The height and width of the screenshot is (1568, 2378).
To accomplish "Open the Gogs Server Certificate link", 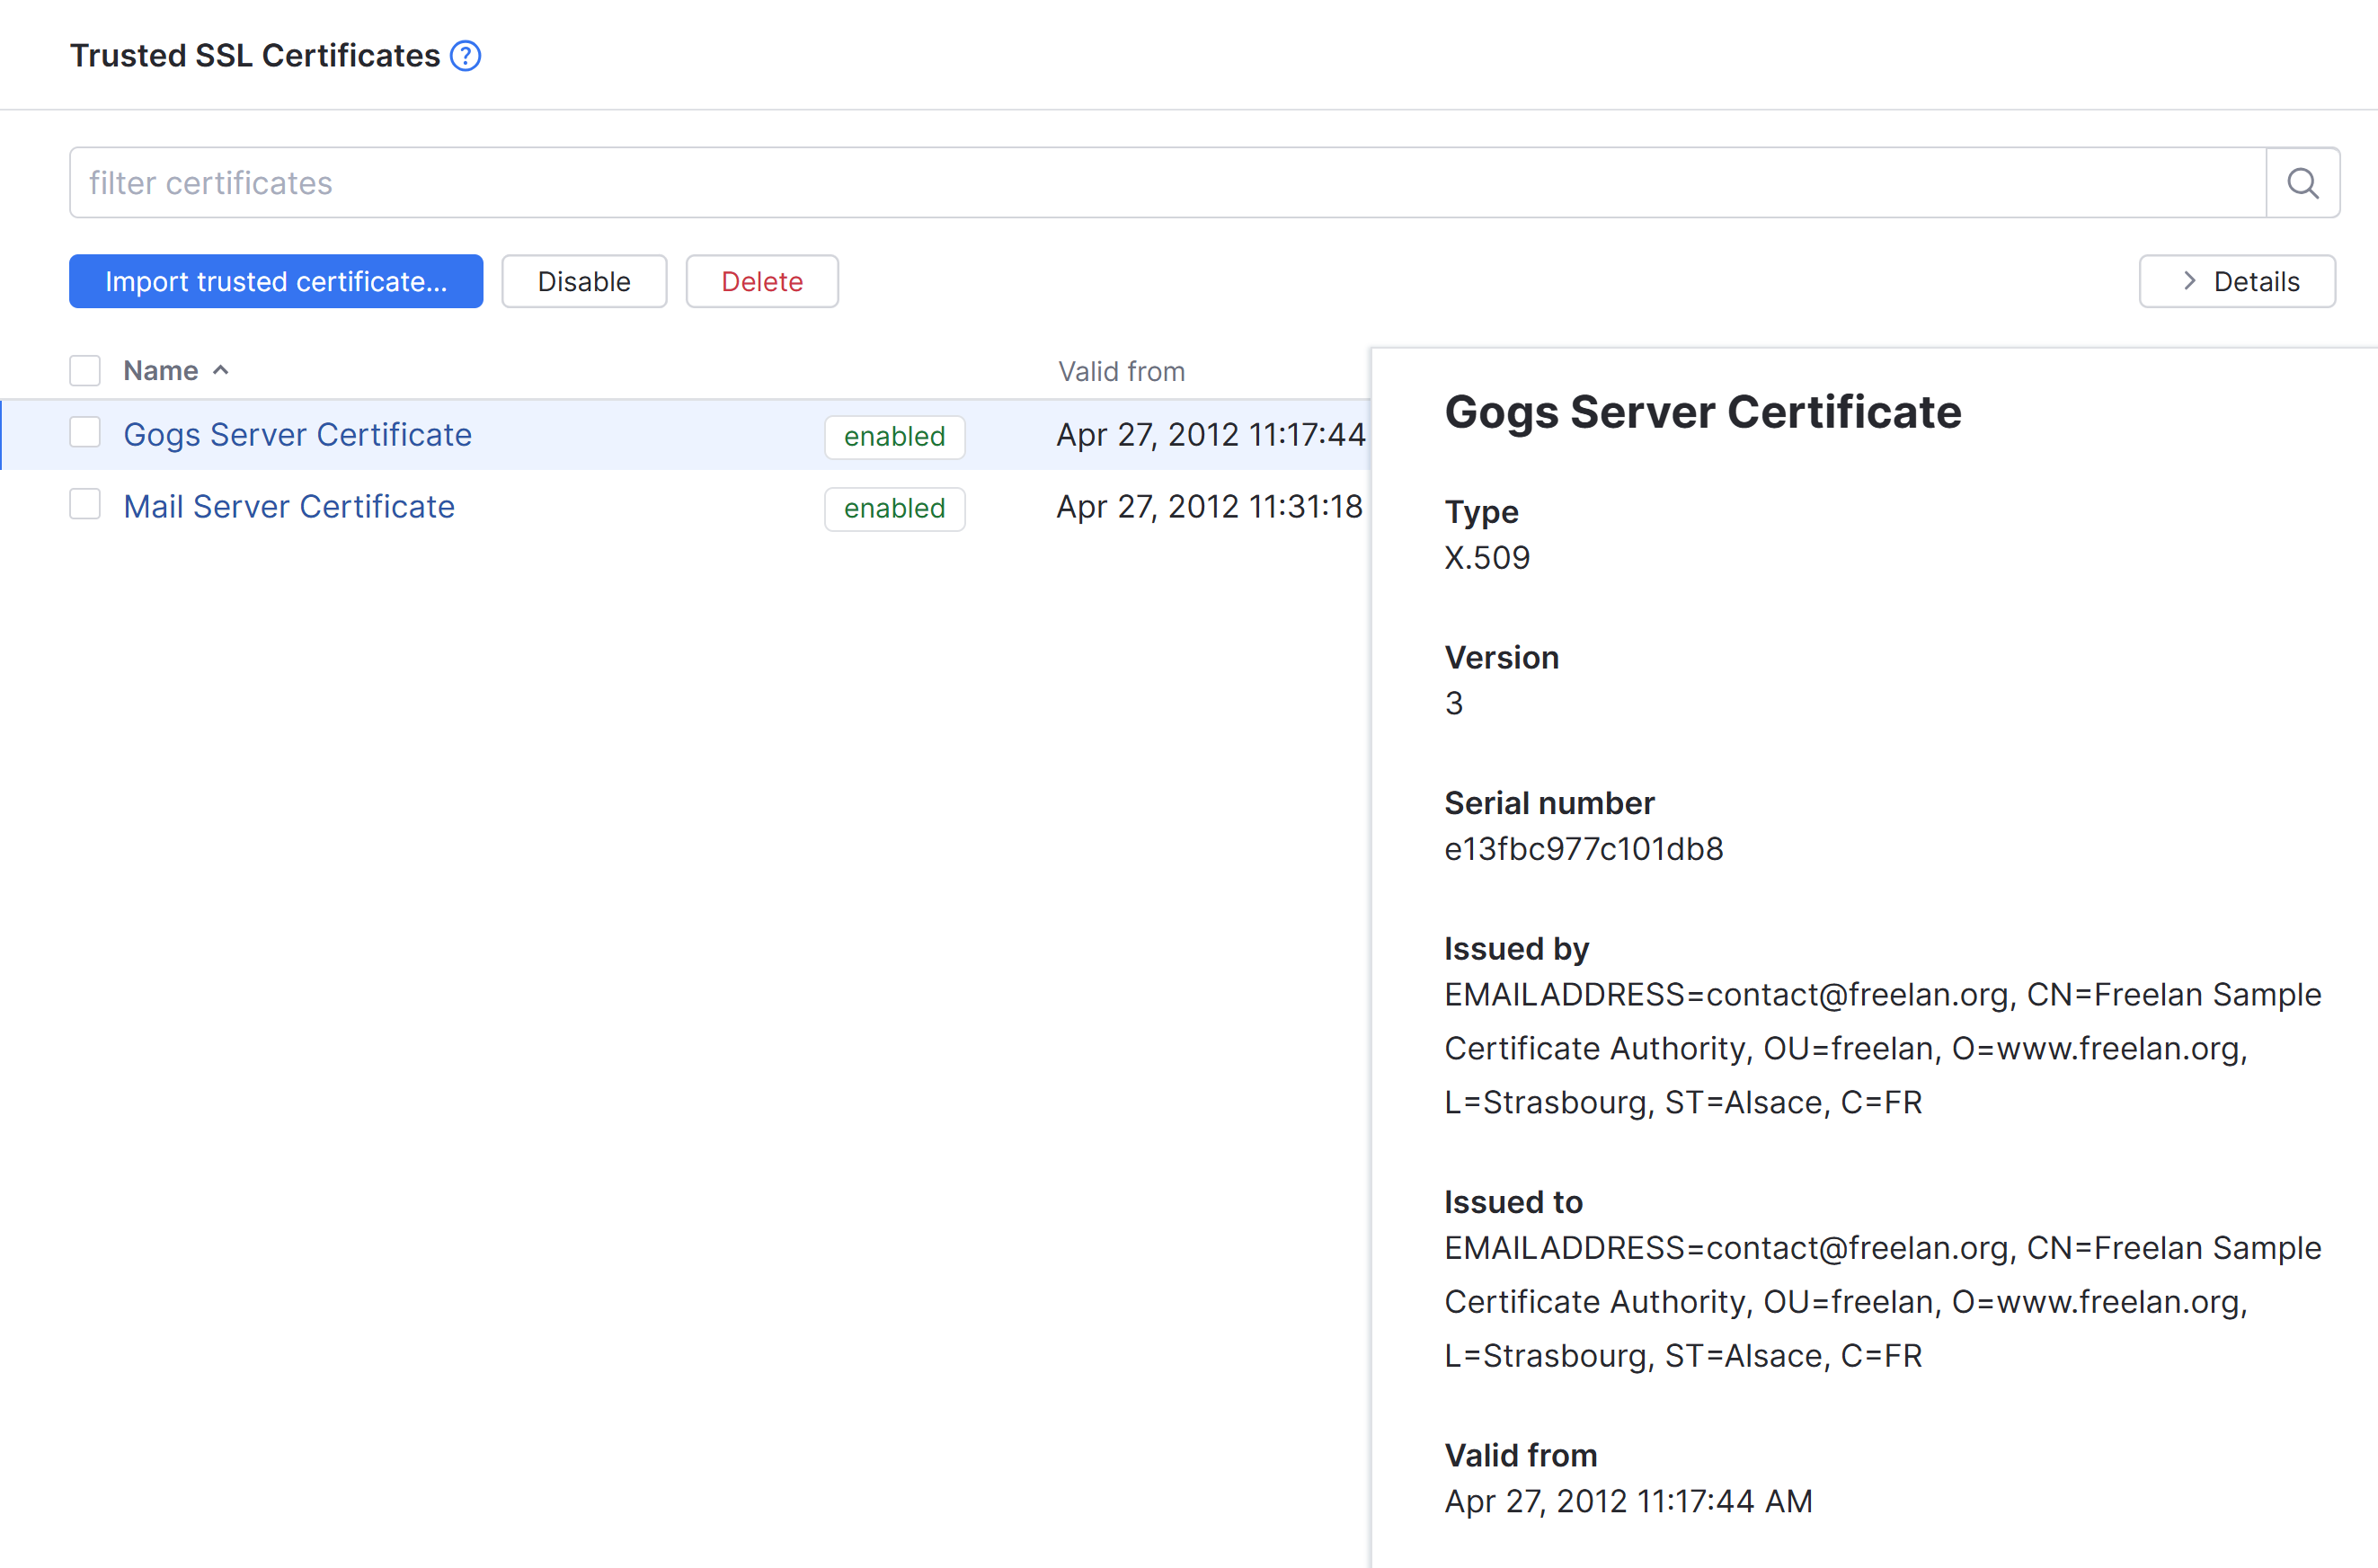I will (297, 434).
